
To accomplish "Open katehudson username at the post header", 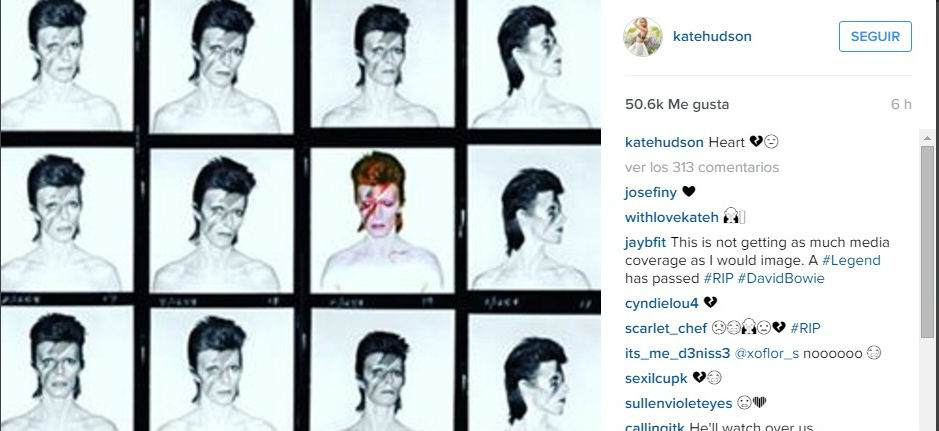I will (x=712, y=37).
